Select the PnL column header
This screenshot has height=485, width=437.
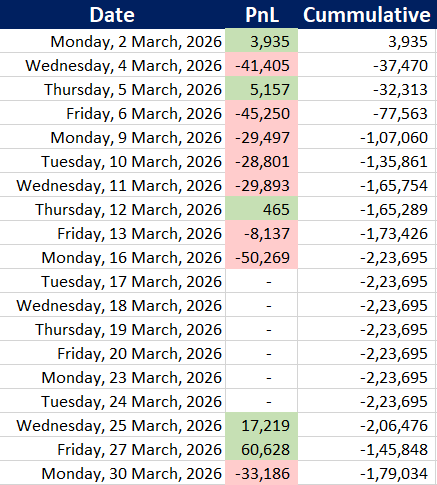(261, 14)
